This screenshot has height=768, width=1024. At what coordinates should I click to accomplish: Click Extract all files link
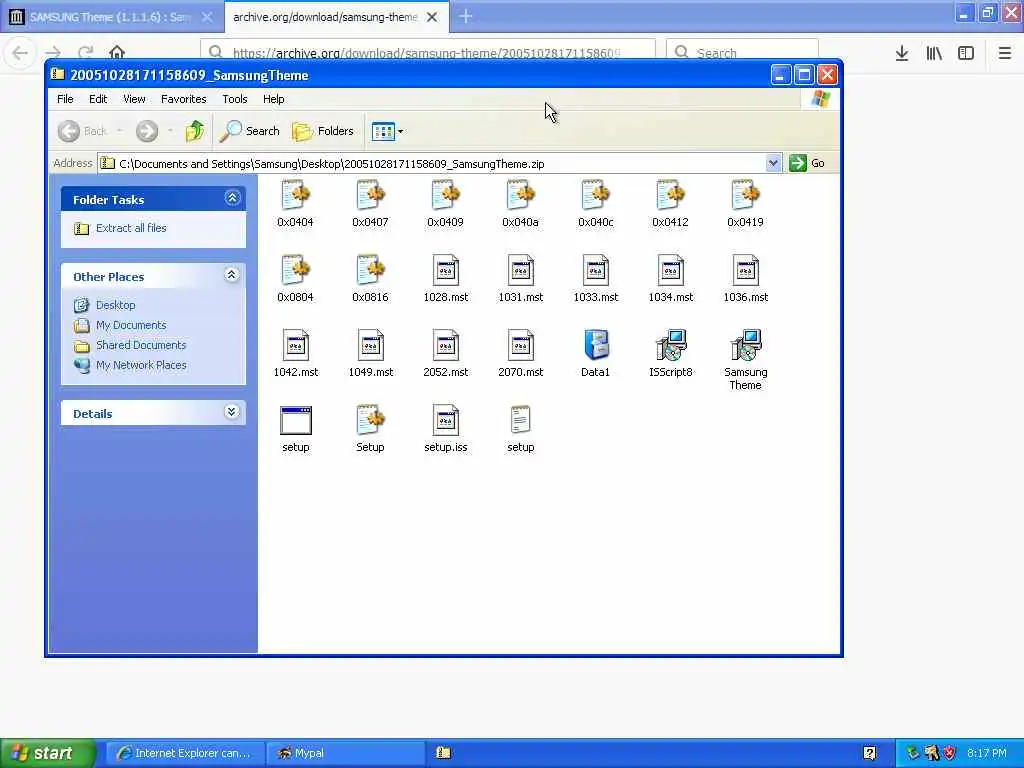pos(131,228)
